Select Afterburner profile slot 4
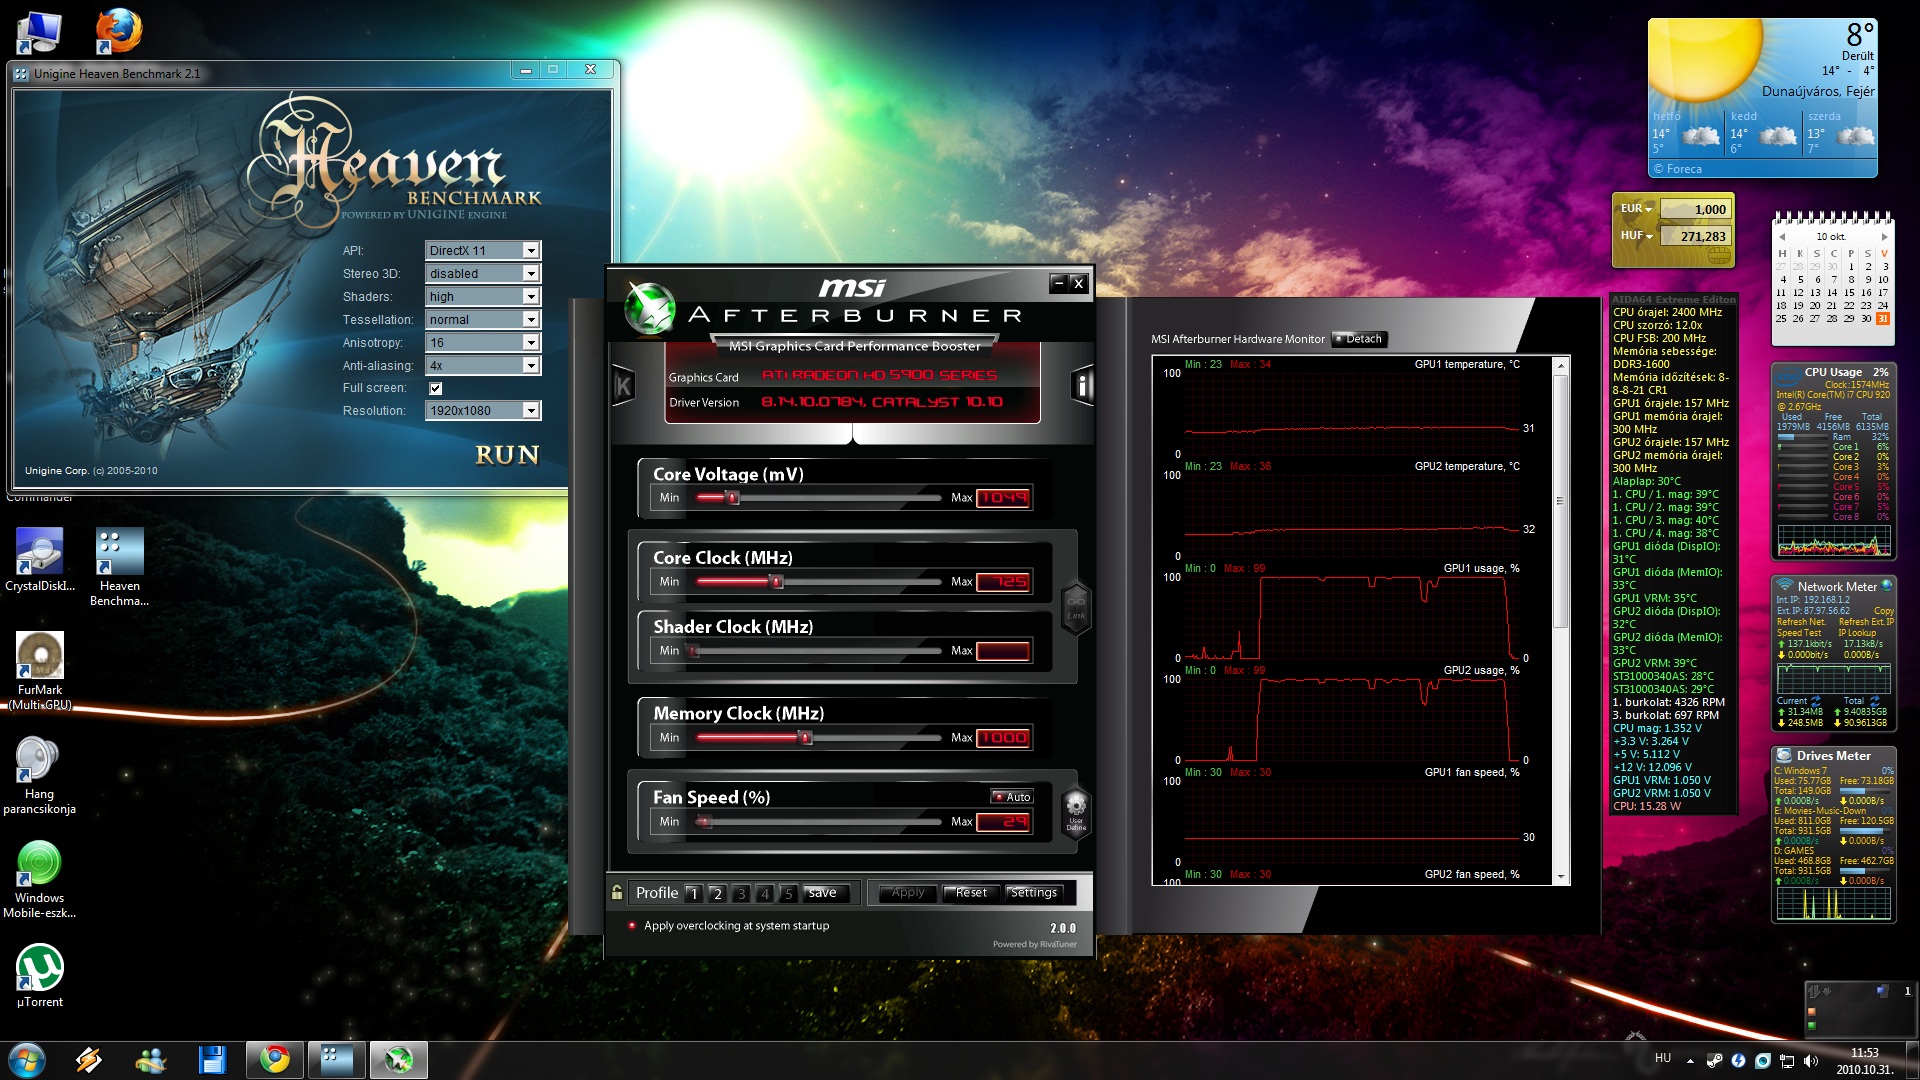Screen dimensions: 1920x1080 pyautogui.click(x=765, y=893)
